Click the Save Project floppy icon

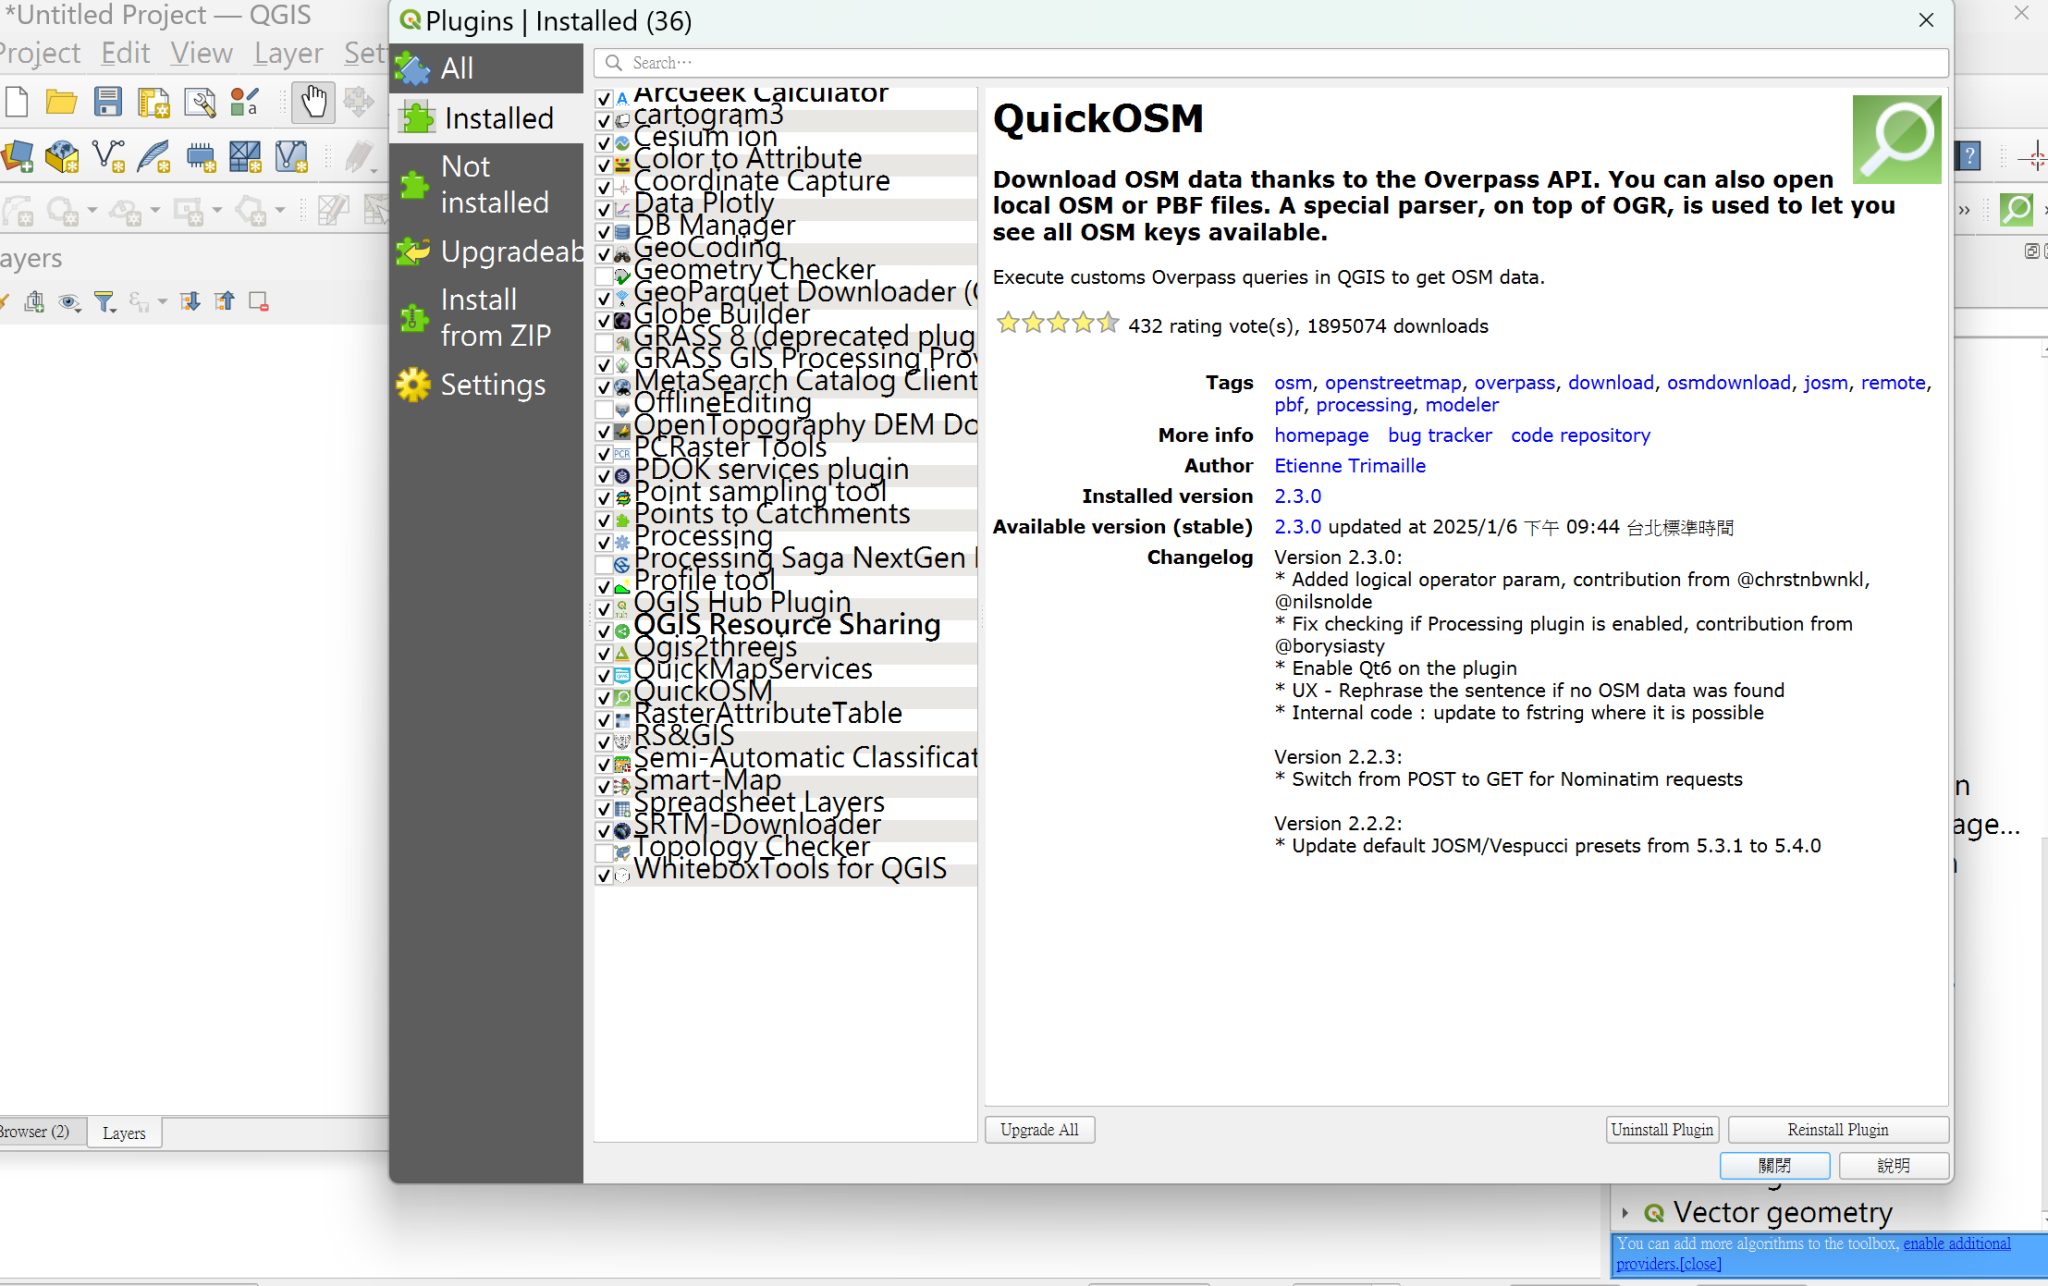(107, 102)
